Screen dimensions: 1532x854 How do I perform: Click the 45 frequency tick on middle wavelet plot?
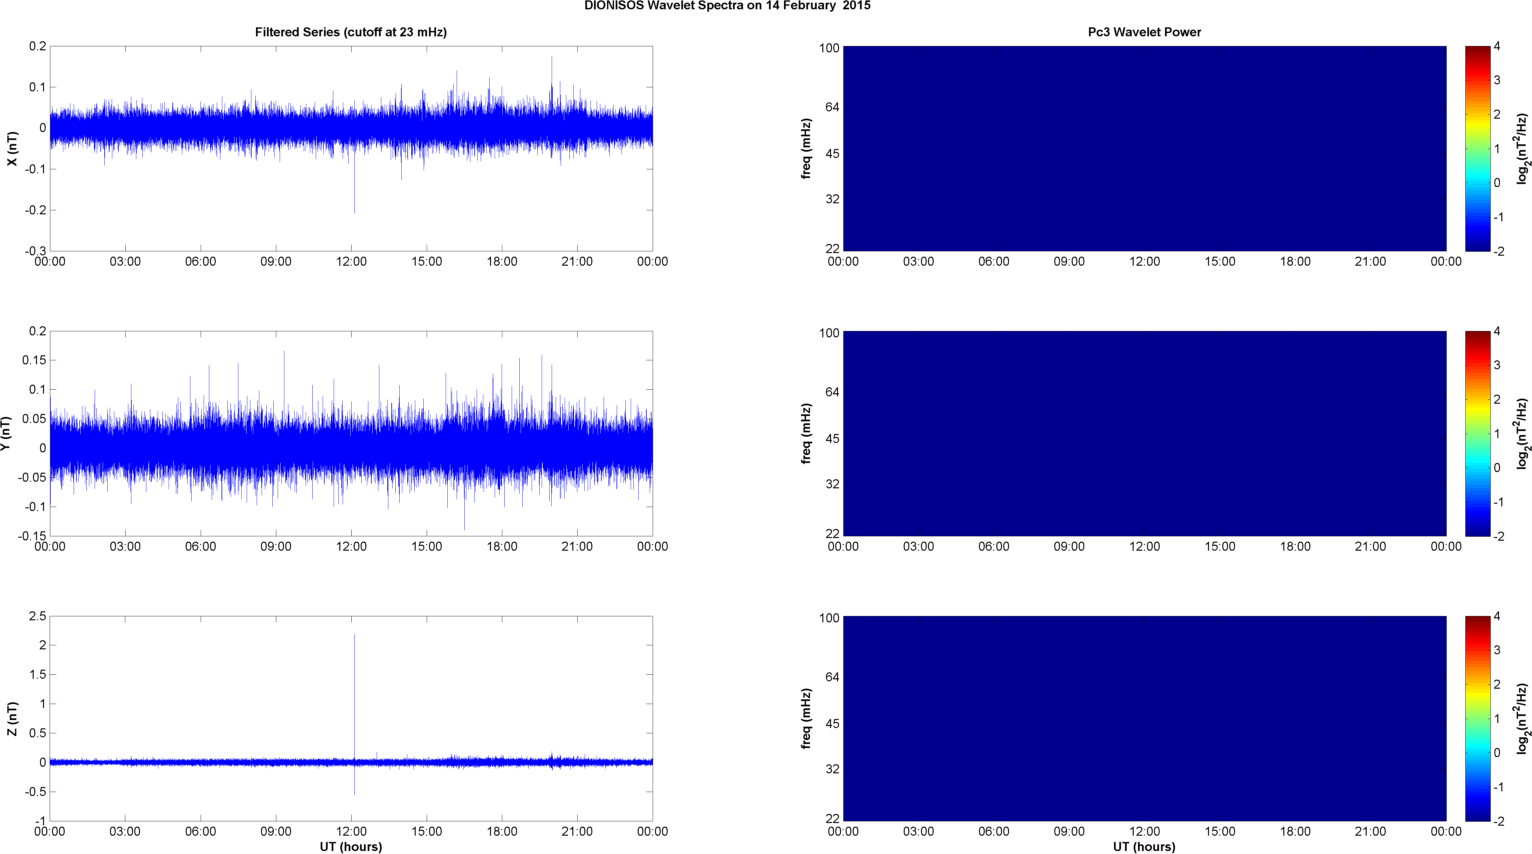pyautogui.click(x=832, y=439)
